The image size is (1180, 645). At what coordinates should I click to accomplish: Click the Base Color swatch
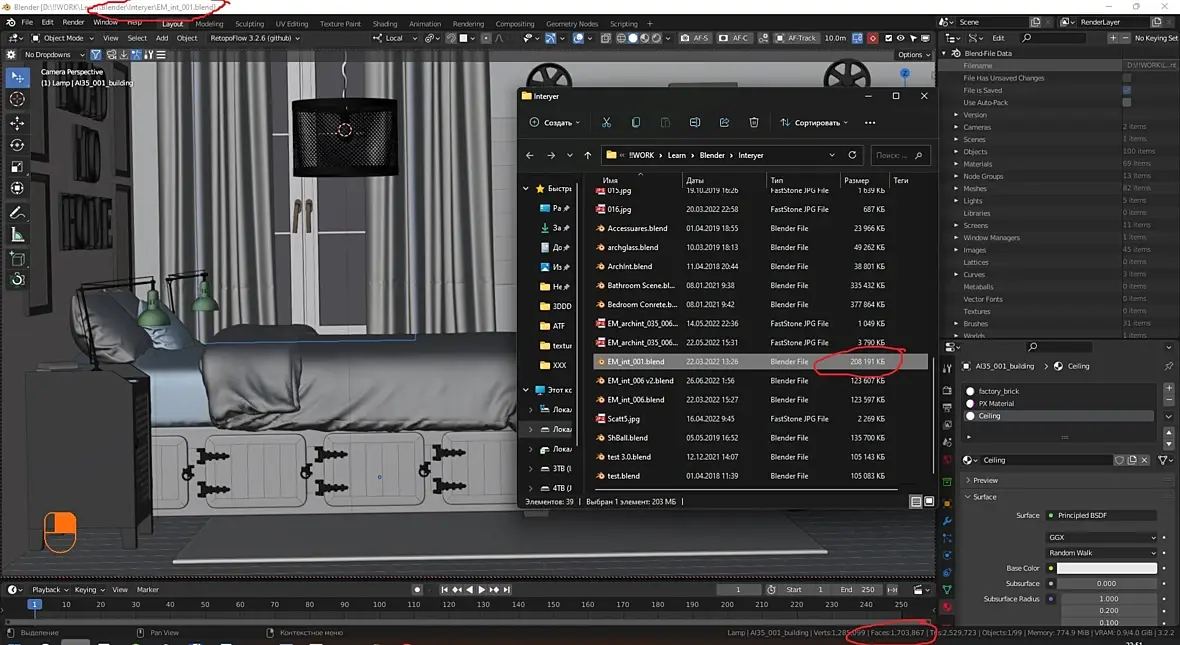pos(1106,568)
